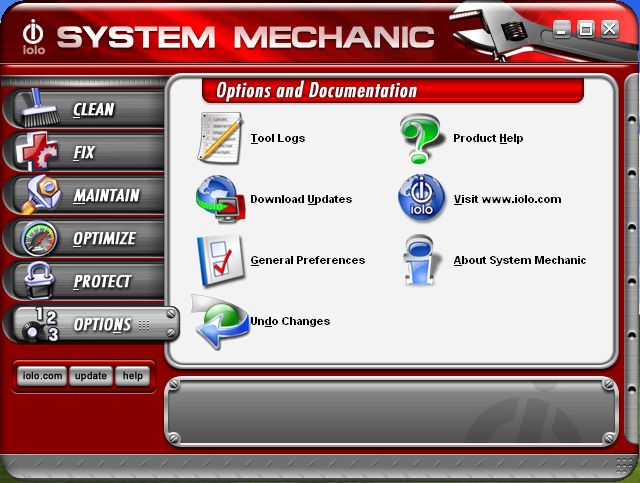Click the Undo Changes arrow icon

(220, 322)
